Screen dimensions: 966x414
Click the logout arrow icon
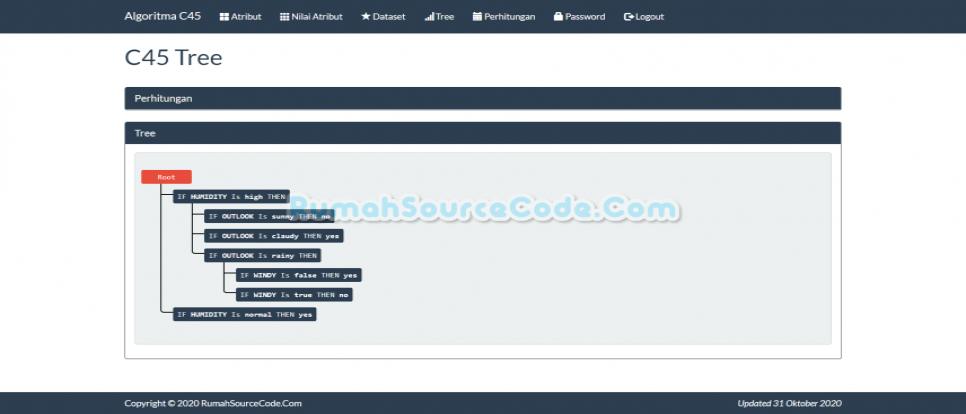[628, 17]
